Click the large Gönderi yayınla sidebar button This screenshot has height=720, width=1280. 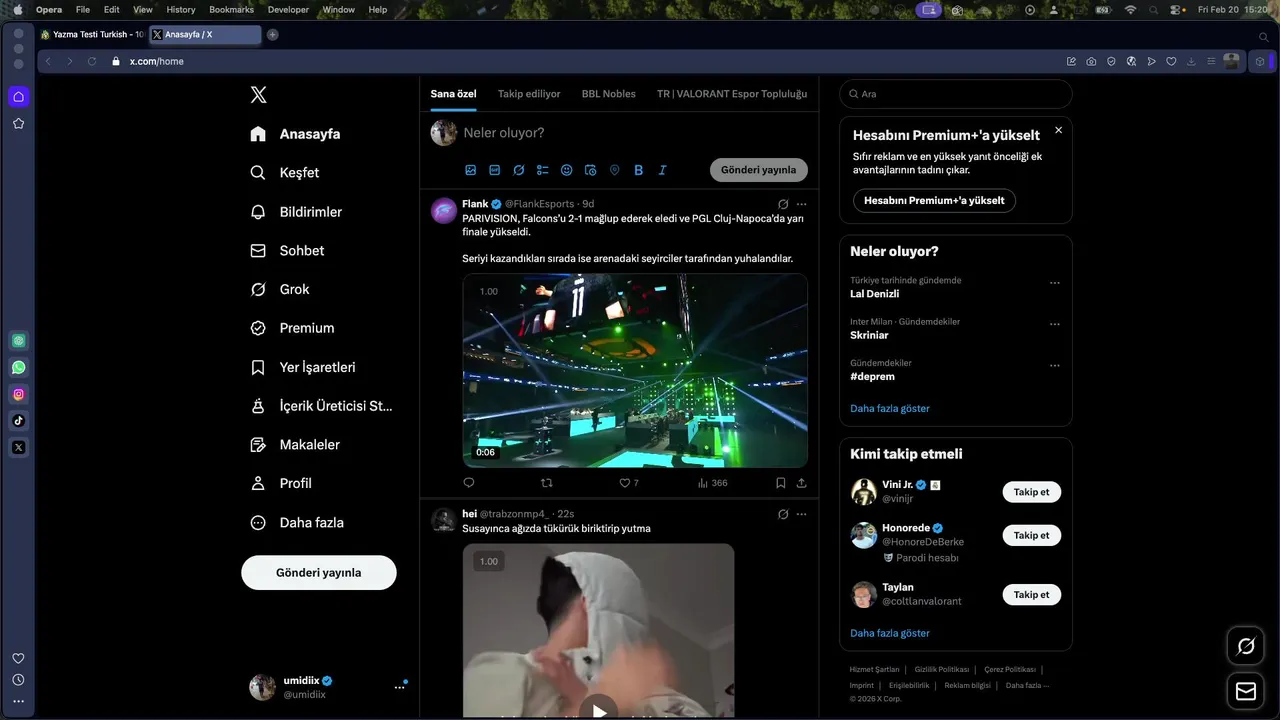[319, 573]
